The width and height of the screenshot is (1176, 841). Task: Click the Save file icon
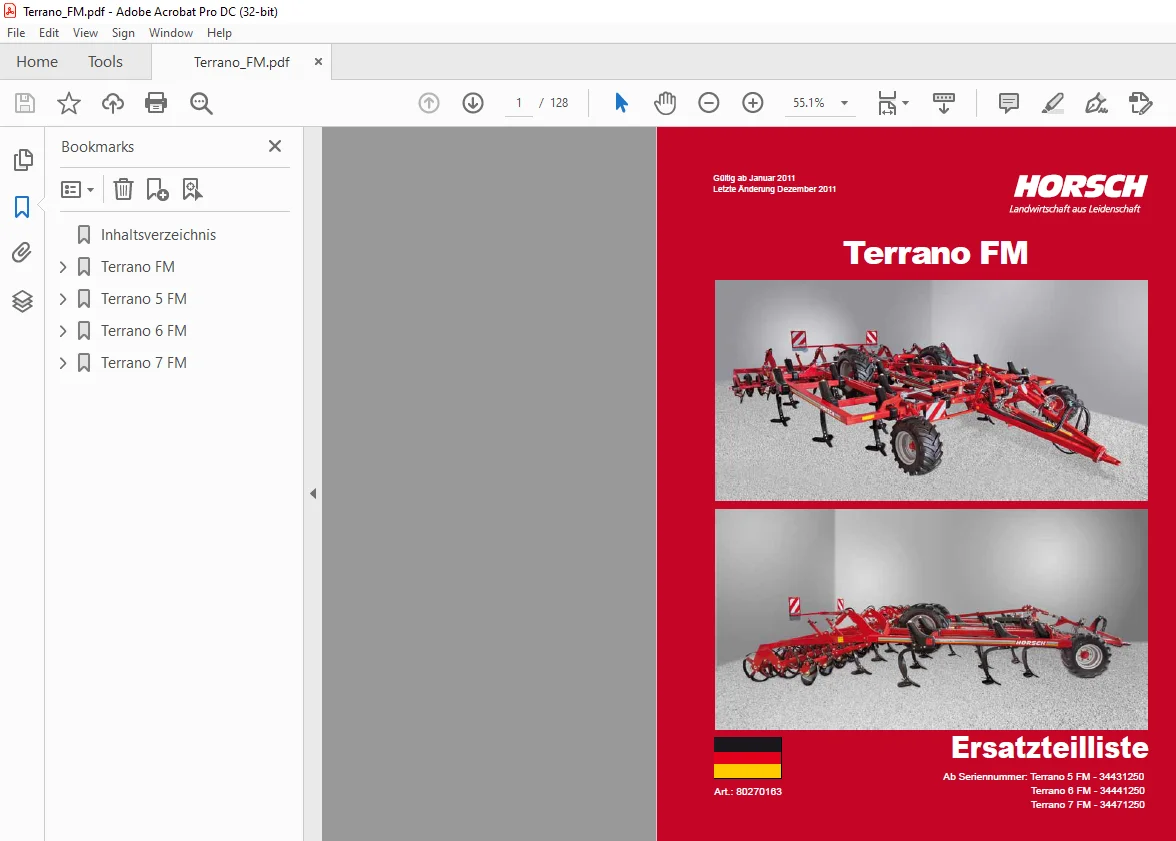click(x=25, y=103)
